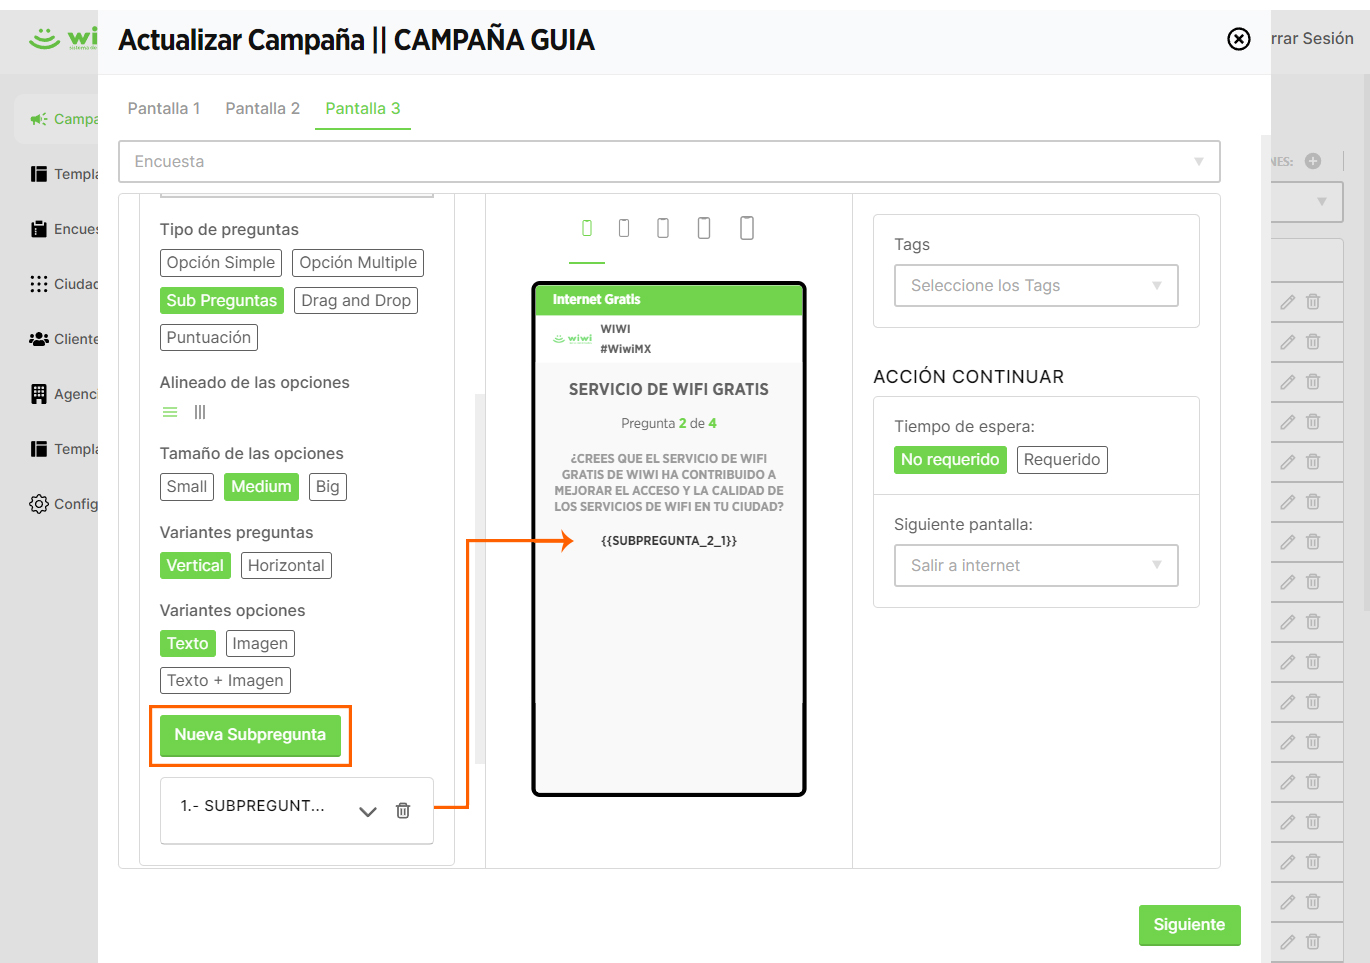The width and height of the screenshot is (1370, 963).
Task: Click the Nueva Subpregunta button
Action: click(x=250, y=735)
